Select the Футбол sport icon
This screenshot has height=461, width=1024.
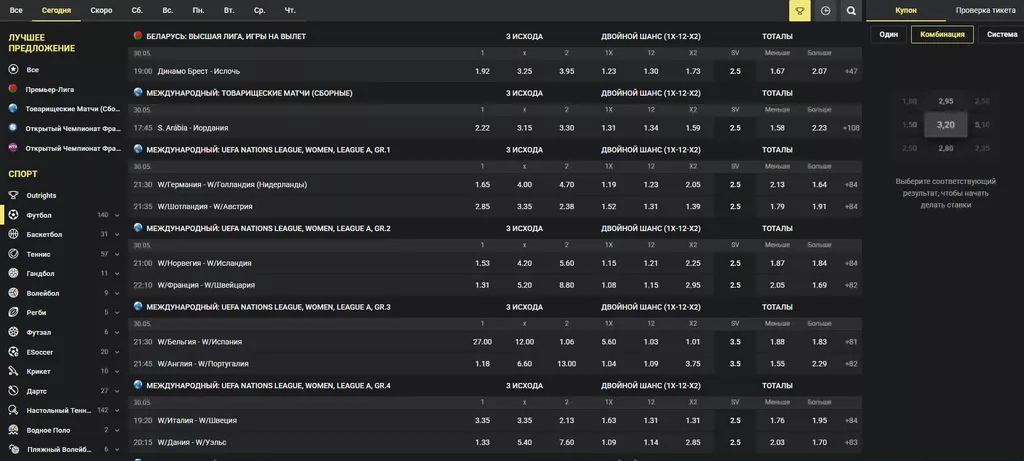pyautogui.click(x=14, y=215)
